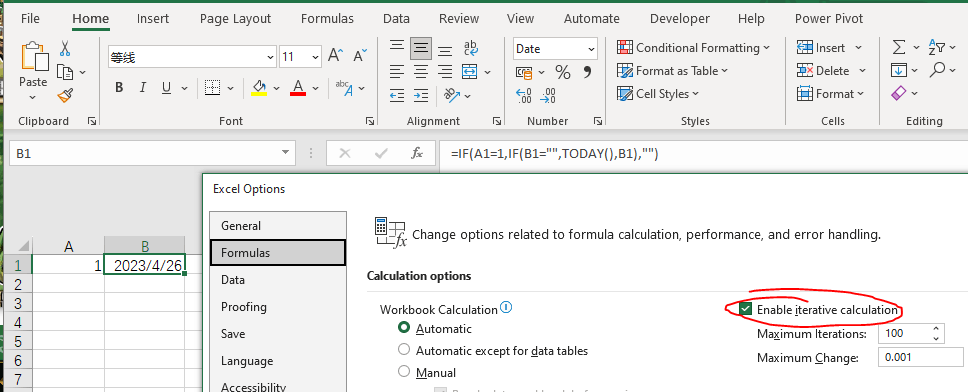Open the Name Box dropdown arrow
The height and width of the screenshot is (392, 968).
point(285,153)
